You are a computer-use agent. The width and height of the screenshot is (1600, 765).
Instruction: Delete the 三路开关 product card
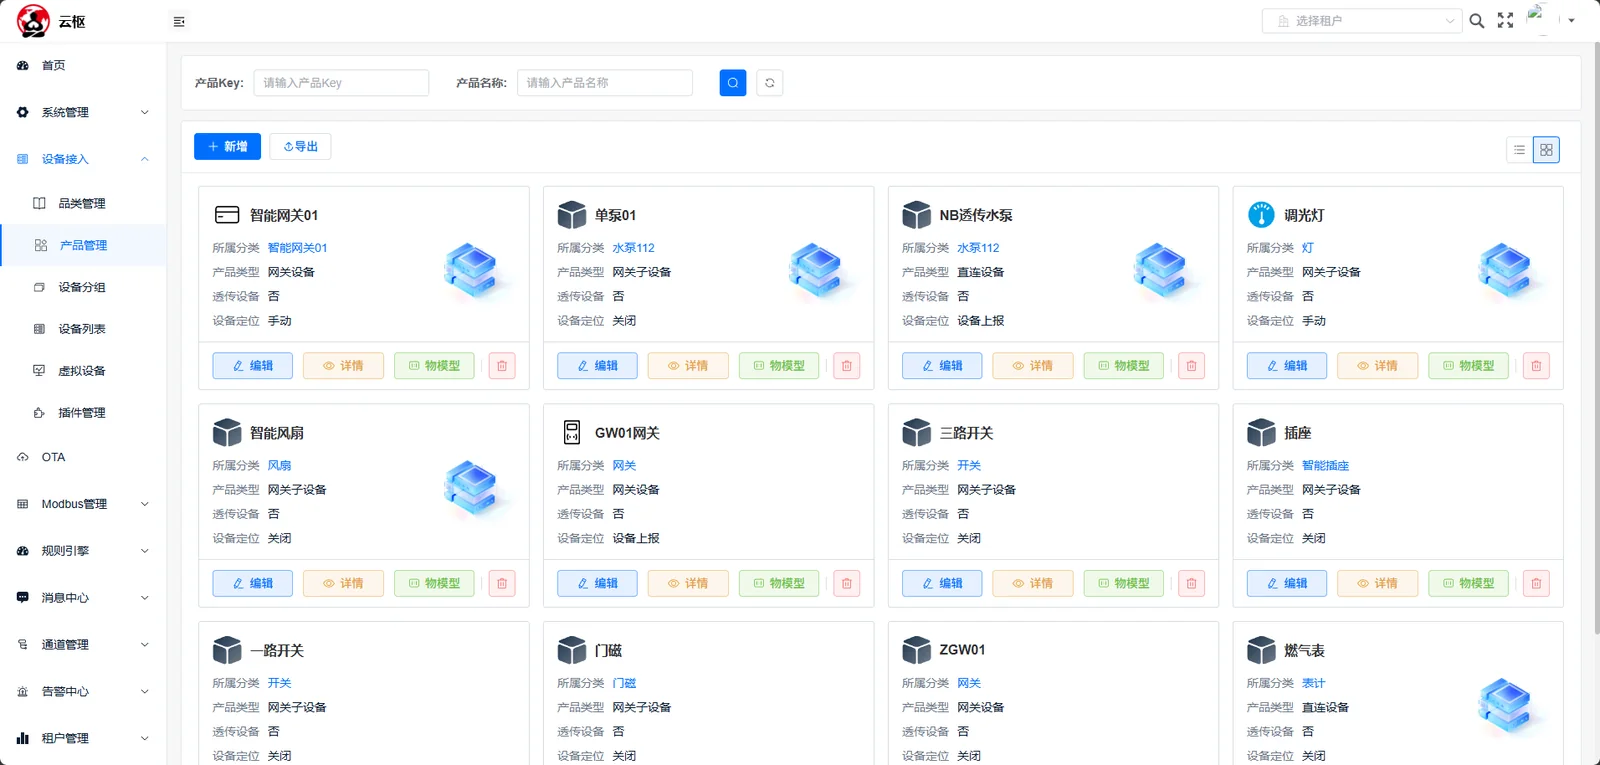tap(1192, 584)
